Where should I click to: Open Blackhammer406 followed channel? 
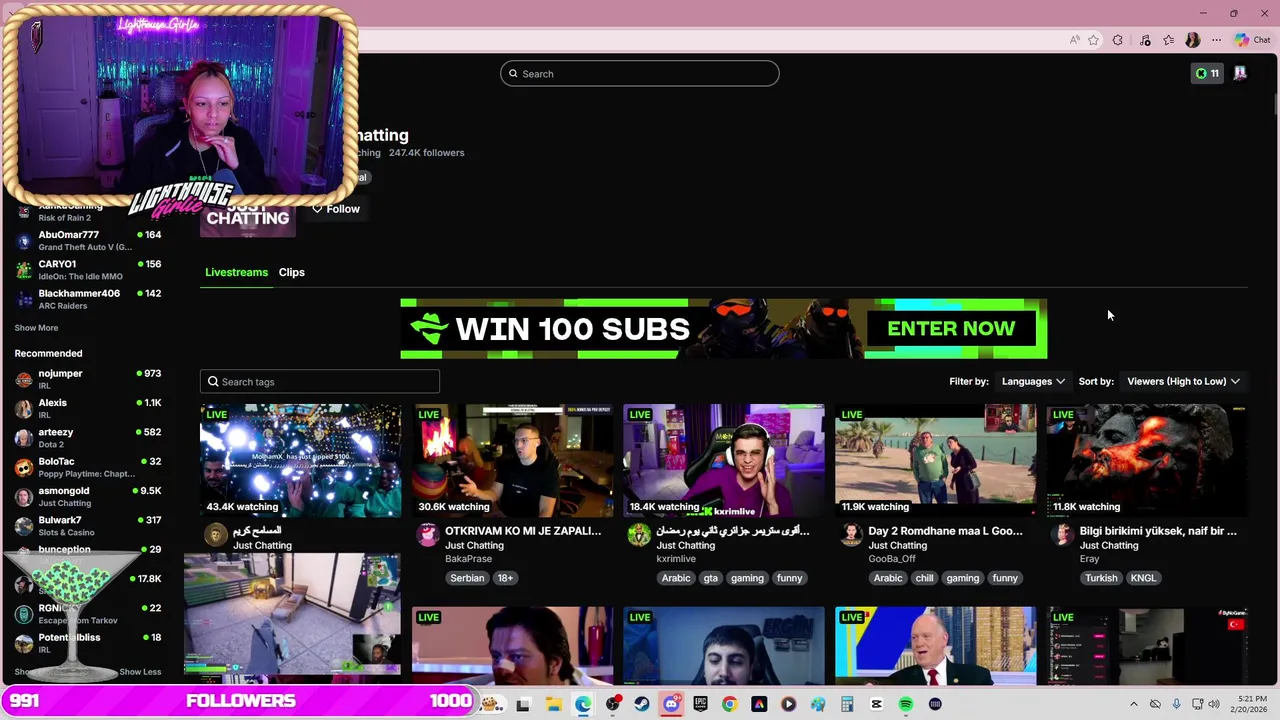click(88, 299)
